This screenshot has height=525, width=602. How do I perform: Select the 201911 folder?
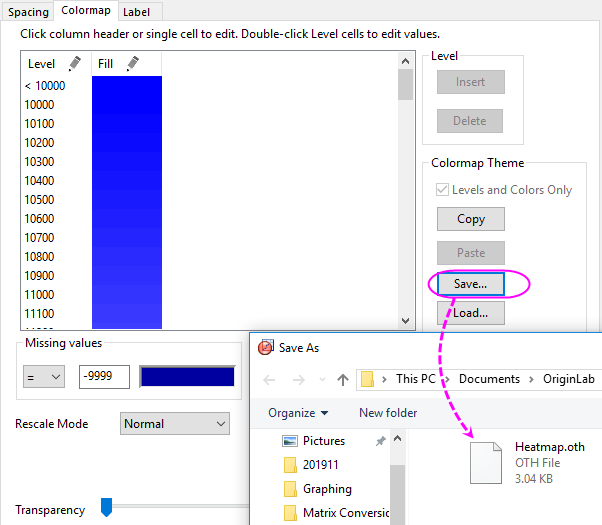[322, 465]
